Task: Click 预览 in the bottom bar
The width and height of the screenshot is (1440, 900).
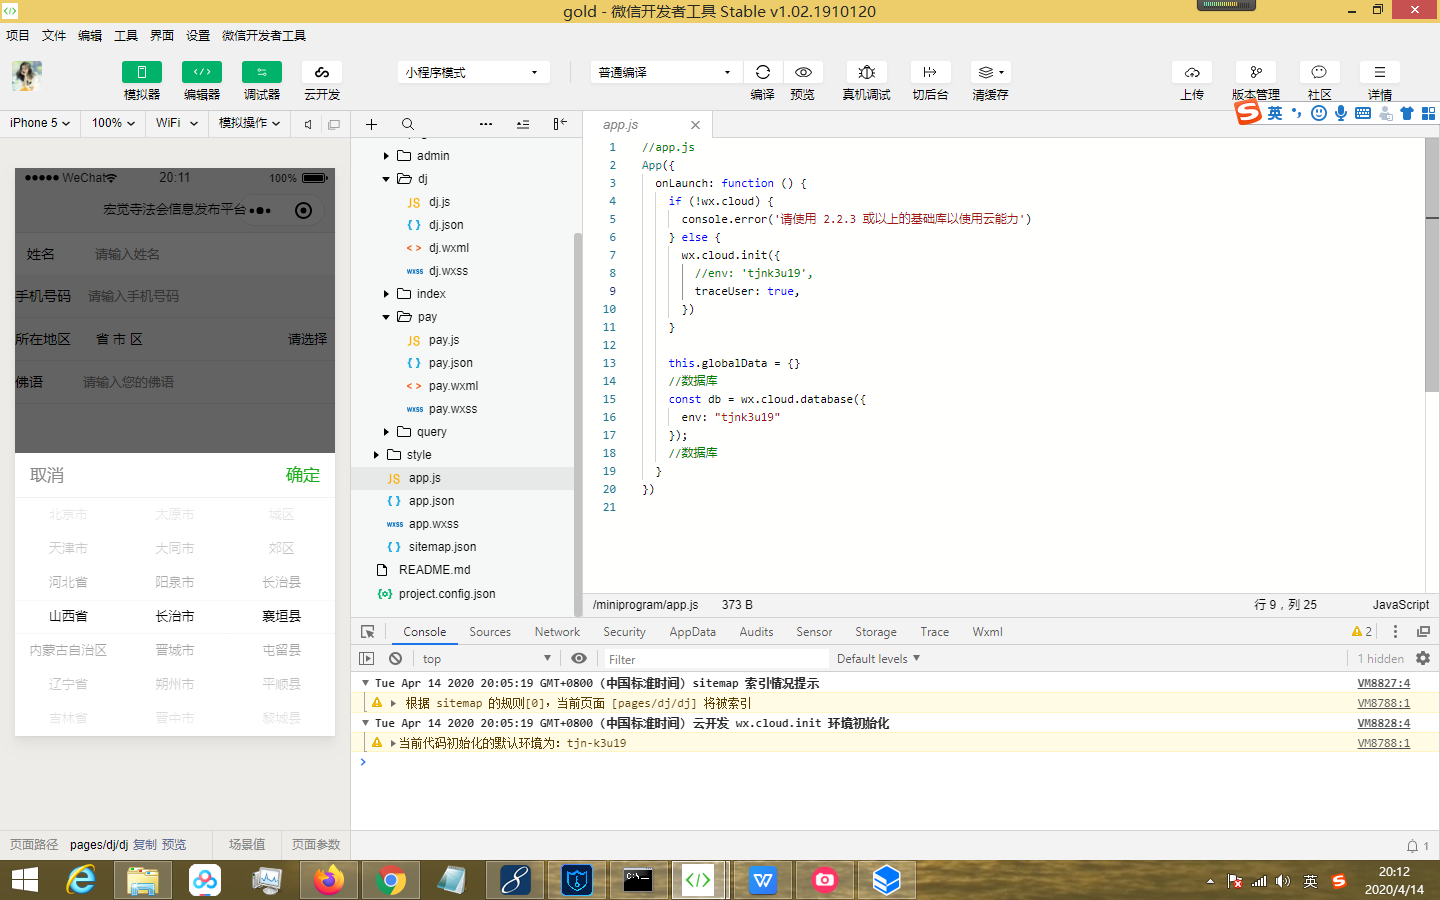Action: pyautogui.click(x=174, y=845)
